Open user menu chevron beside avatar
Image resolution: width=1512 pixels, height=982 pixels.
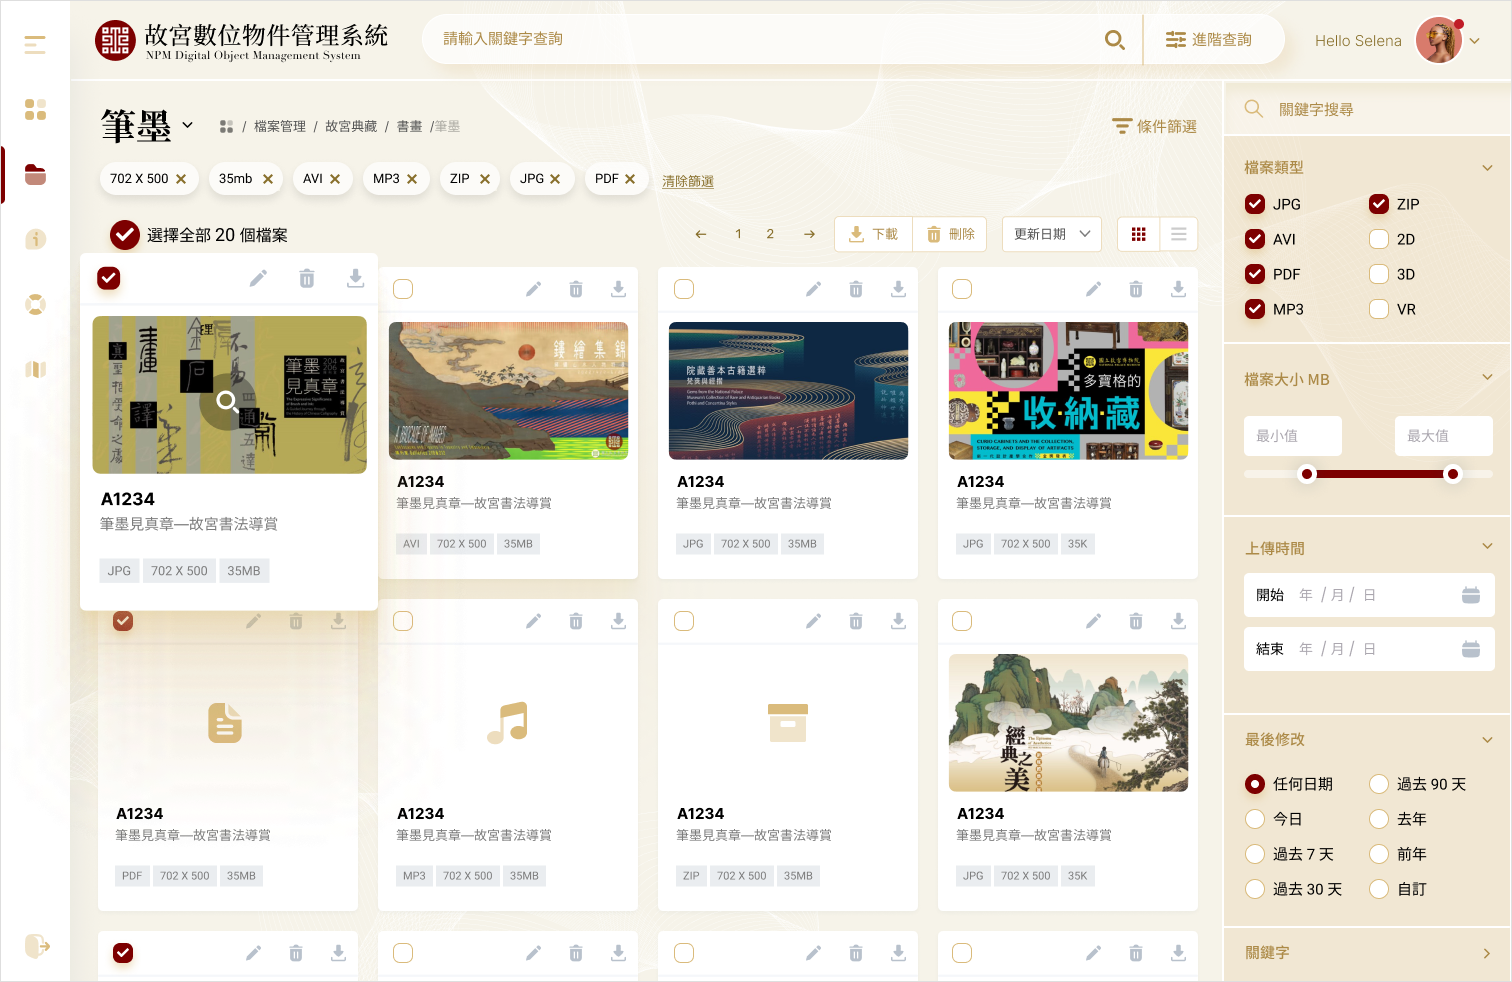pyautogui.click(x=1474, y=41)
